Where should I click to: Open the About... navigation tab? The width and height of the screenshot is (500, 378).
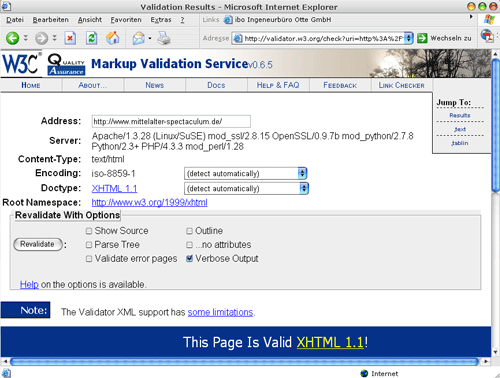(93, 85)
